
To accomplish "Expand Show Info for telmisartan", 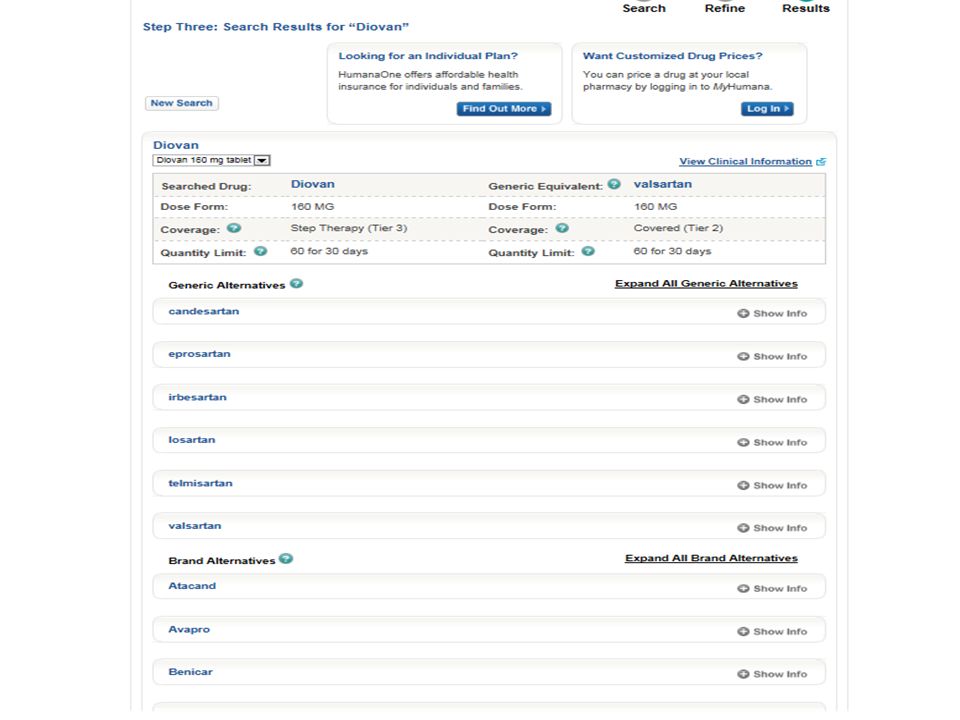I will tap(772, 486).
